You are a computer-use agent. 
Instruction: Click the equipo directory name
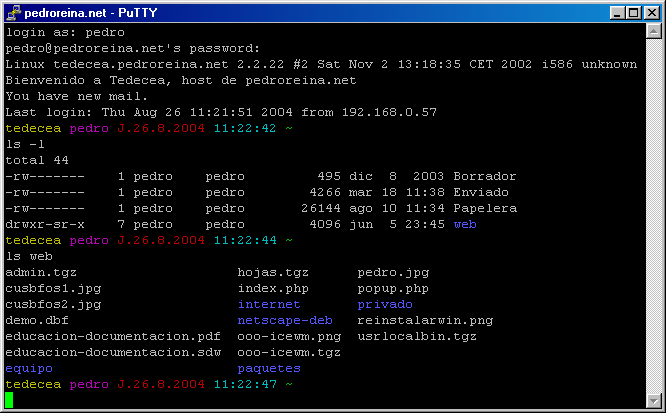click(x=29, y=368)
